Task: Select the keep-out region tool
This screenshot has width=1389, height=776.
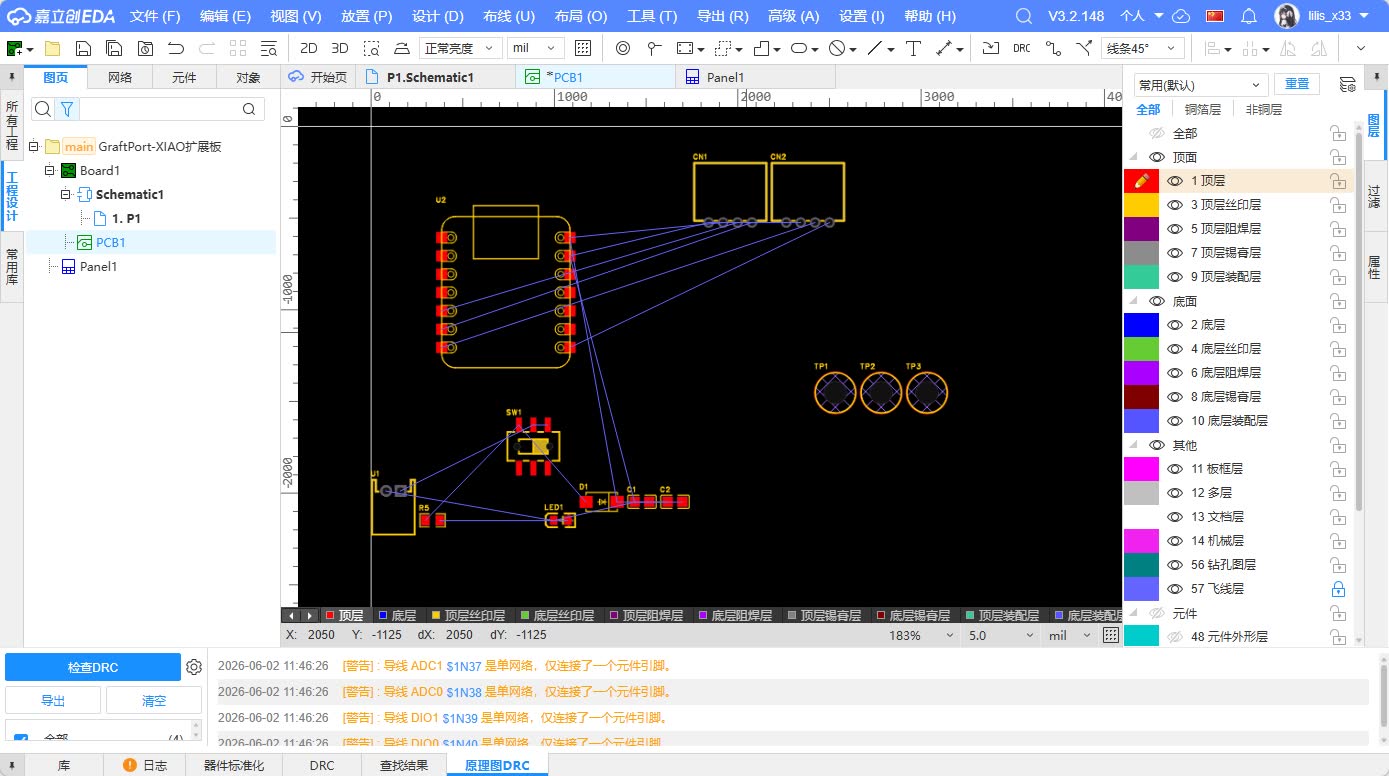Action: tap(837, 48)
